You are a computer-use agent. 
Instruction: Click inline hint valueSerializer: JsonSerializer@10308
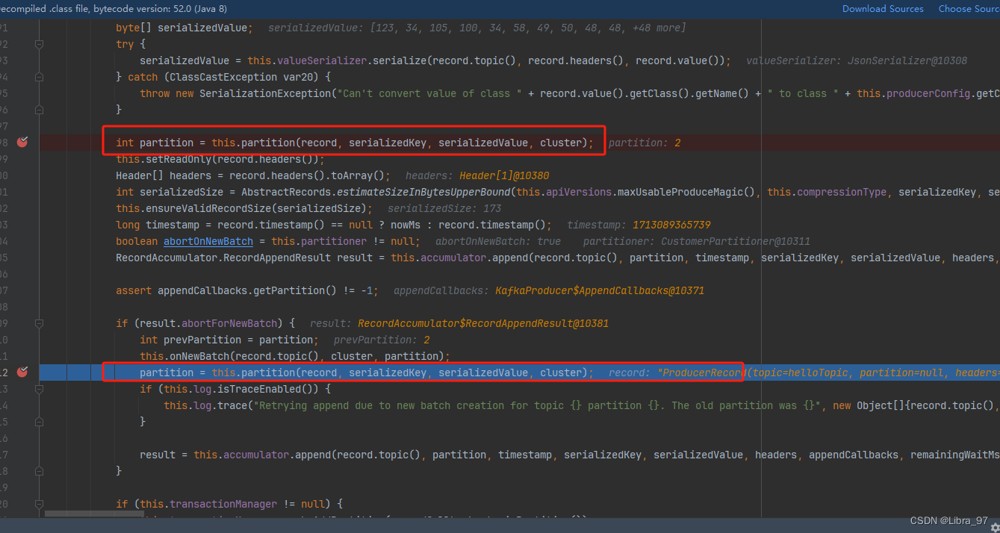coord(857,61)
